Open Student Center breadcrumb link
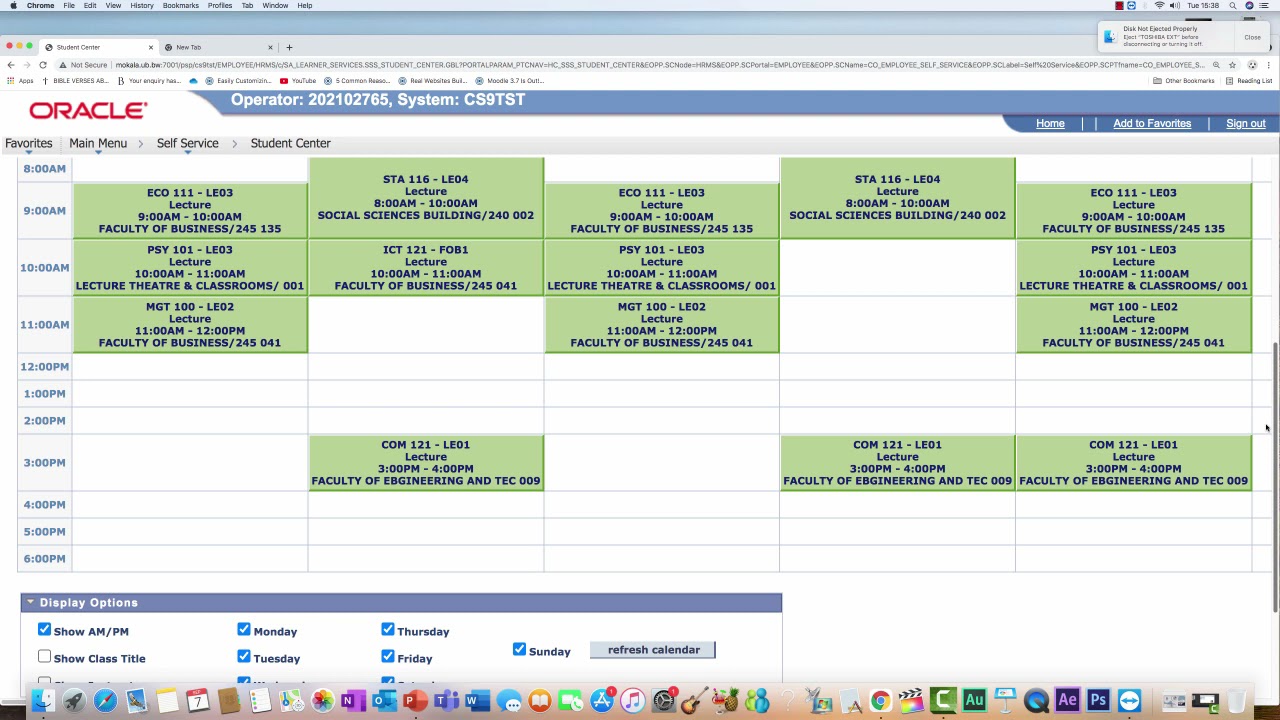The height and width of the screenshot is (720, 1280). (x=290, y=143)
